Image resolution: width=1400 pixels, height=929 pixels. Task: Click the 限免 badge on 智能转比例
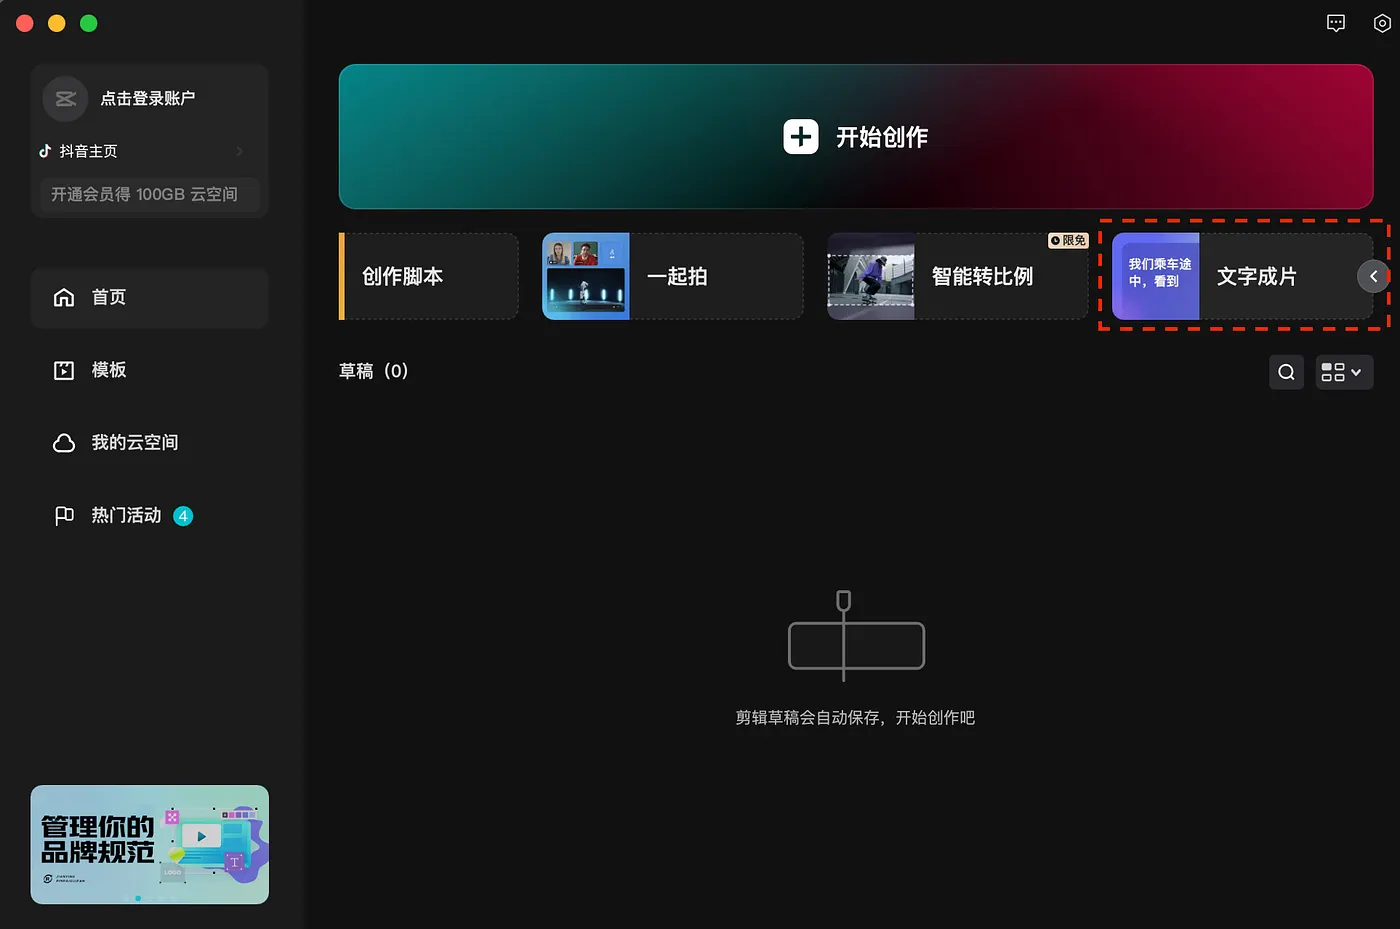pos(1068,241)
